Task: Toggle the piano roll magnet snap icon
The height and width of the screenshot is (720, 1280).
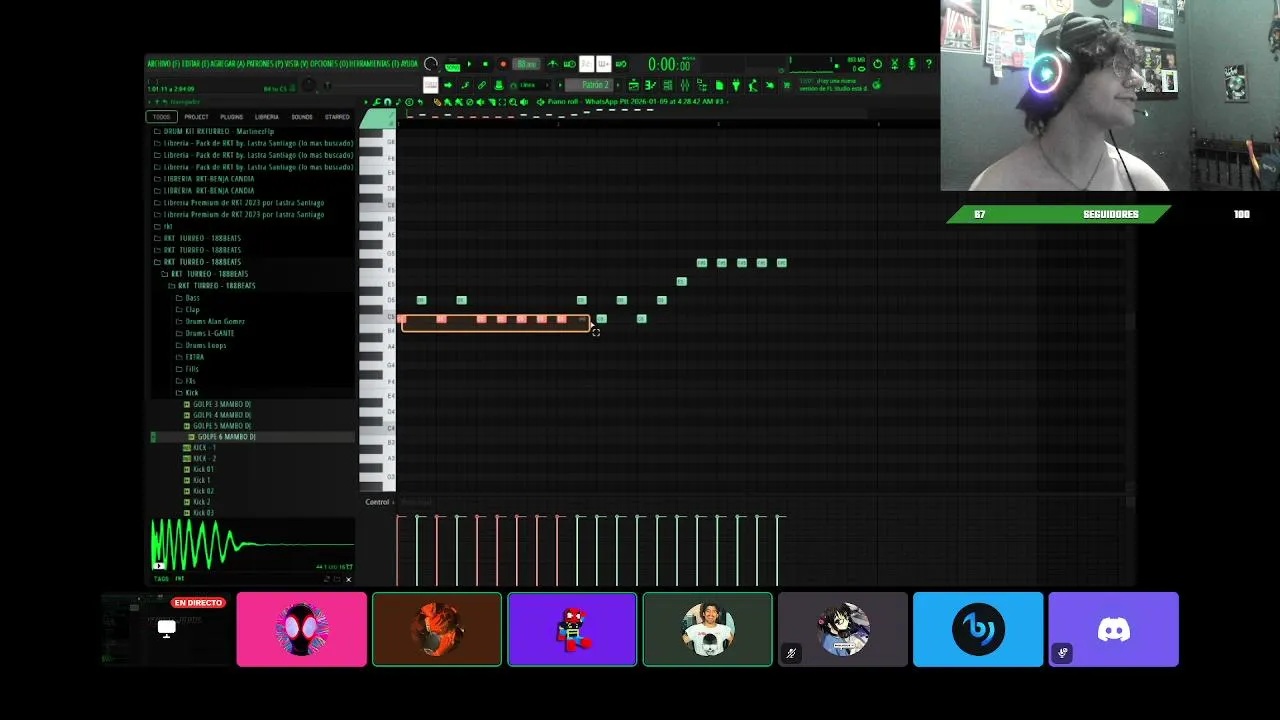Action: click(x=388, y=102)
